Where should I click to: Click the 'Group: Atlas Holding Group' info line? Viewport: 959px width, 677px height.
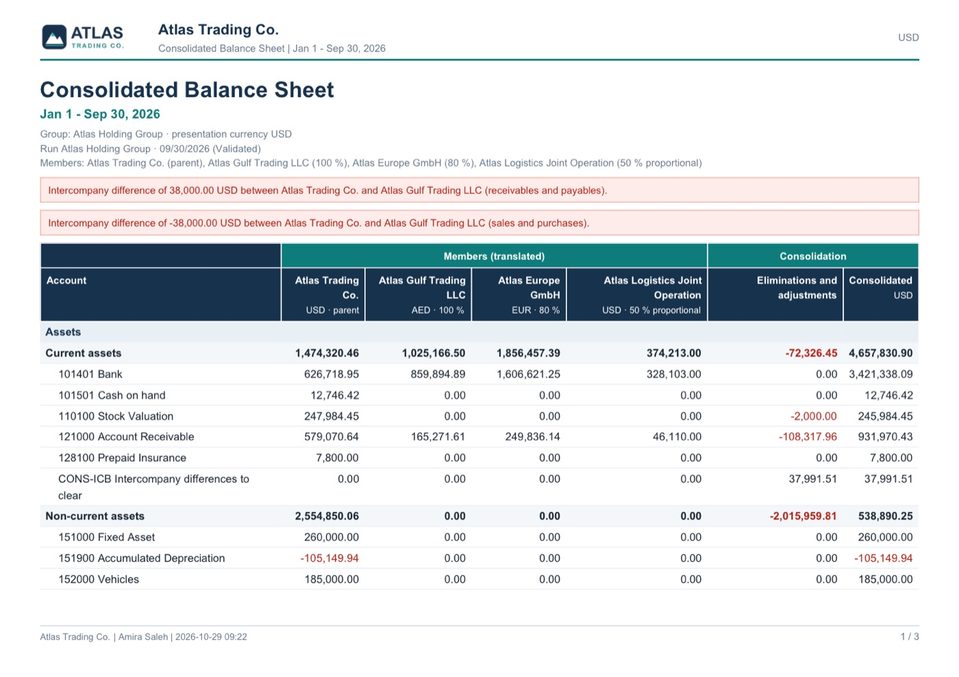click(166, 134)
